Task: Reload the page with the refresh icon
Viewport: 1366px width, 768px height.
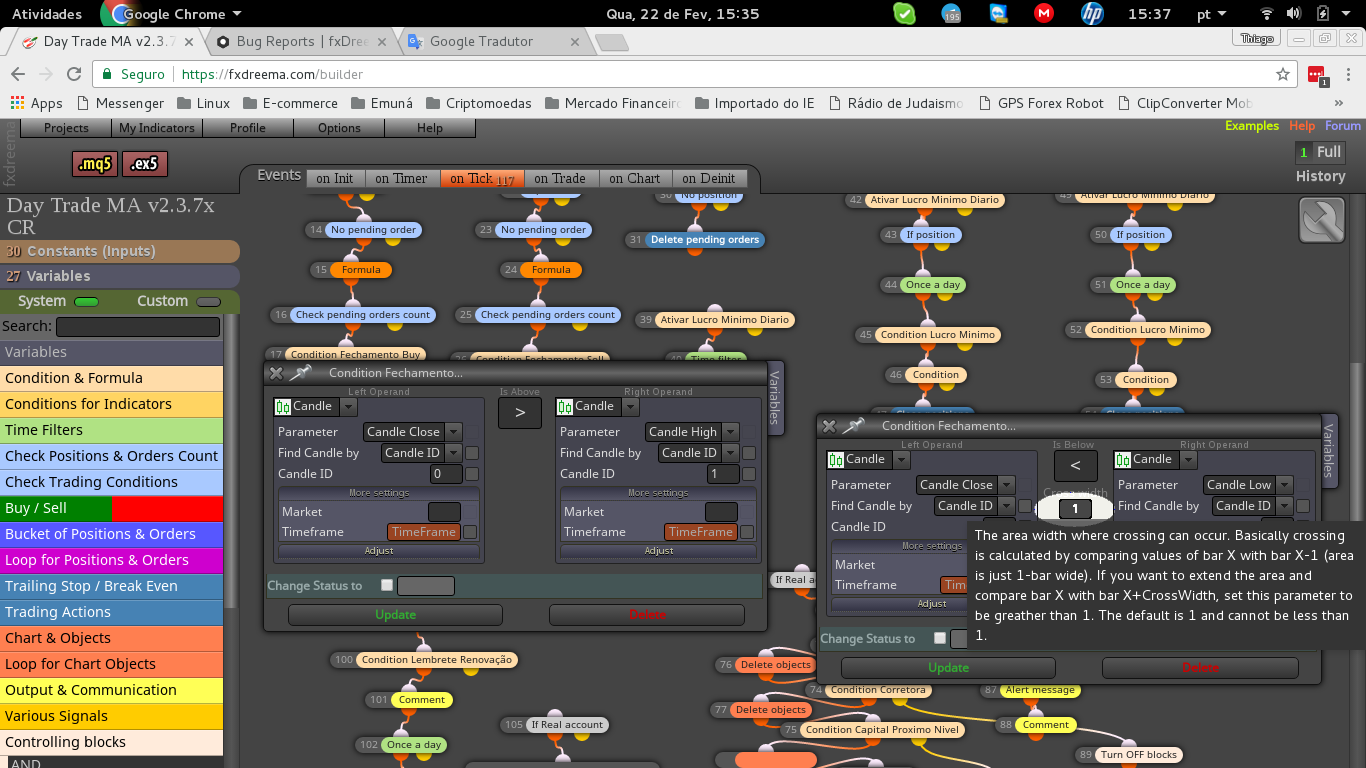Action: point(74,74)
